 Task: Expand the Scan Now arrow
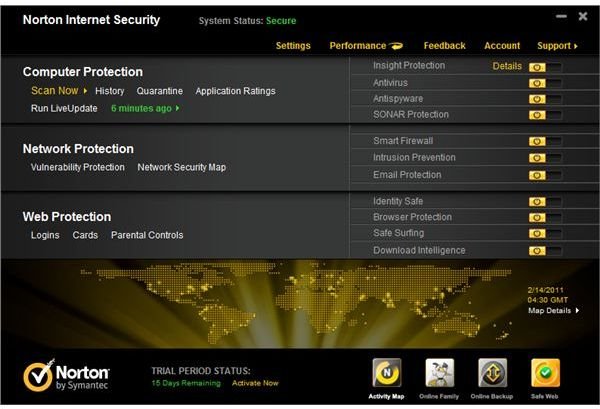85,91
